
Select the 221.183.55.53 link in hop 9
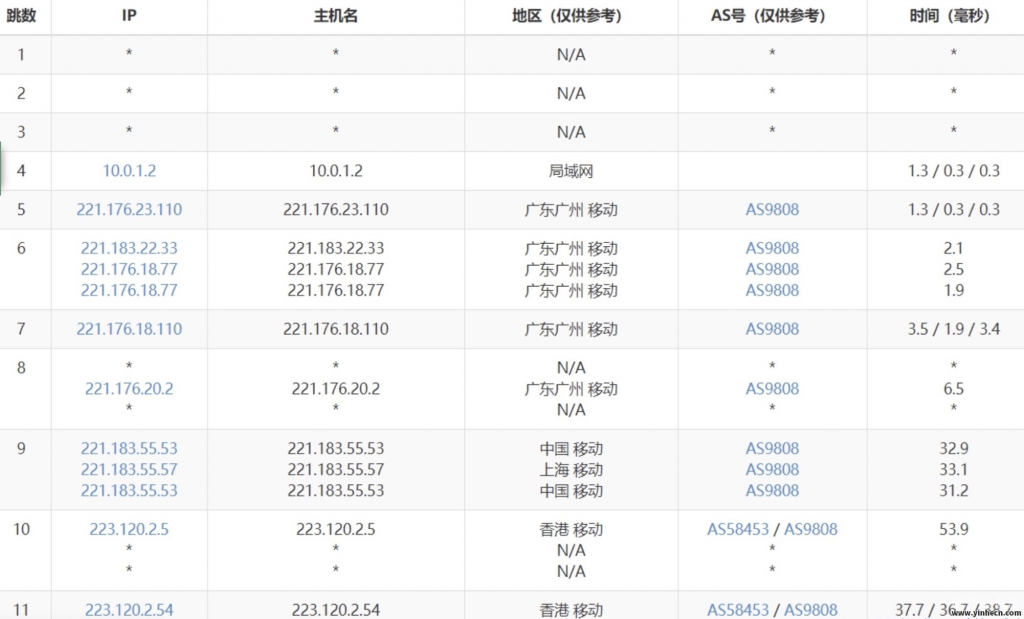click(x=128, y=448)
